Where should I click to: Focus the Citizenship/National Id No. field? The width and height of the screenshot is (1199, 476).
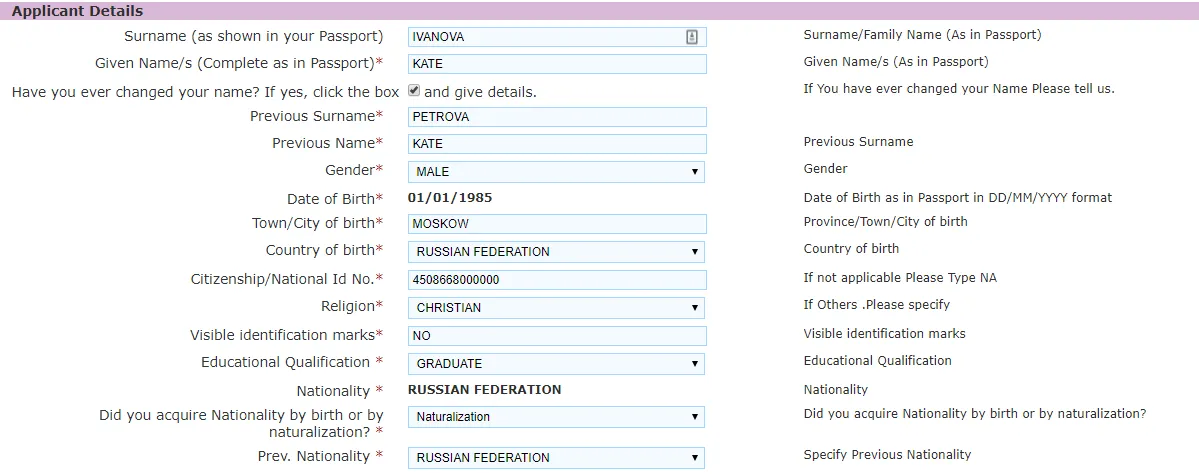[557, 280]
